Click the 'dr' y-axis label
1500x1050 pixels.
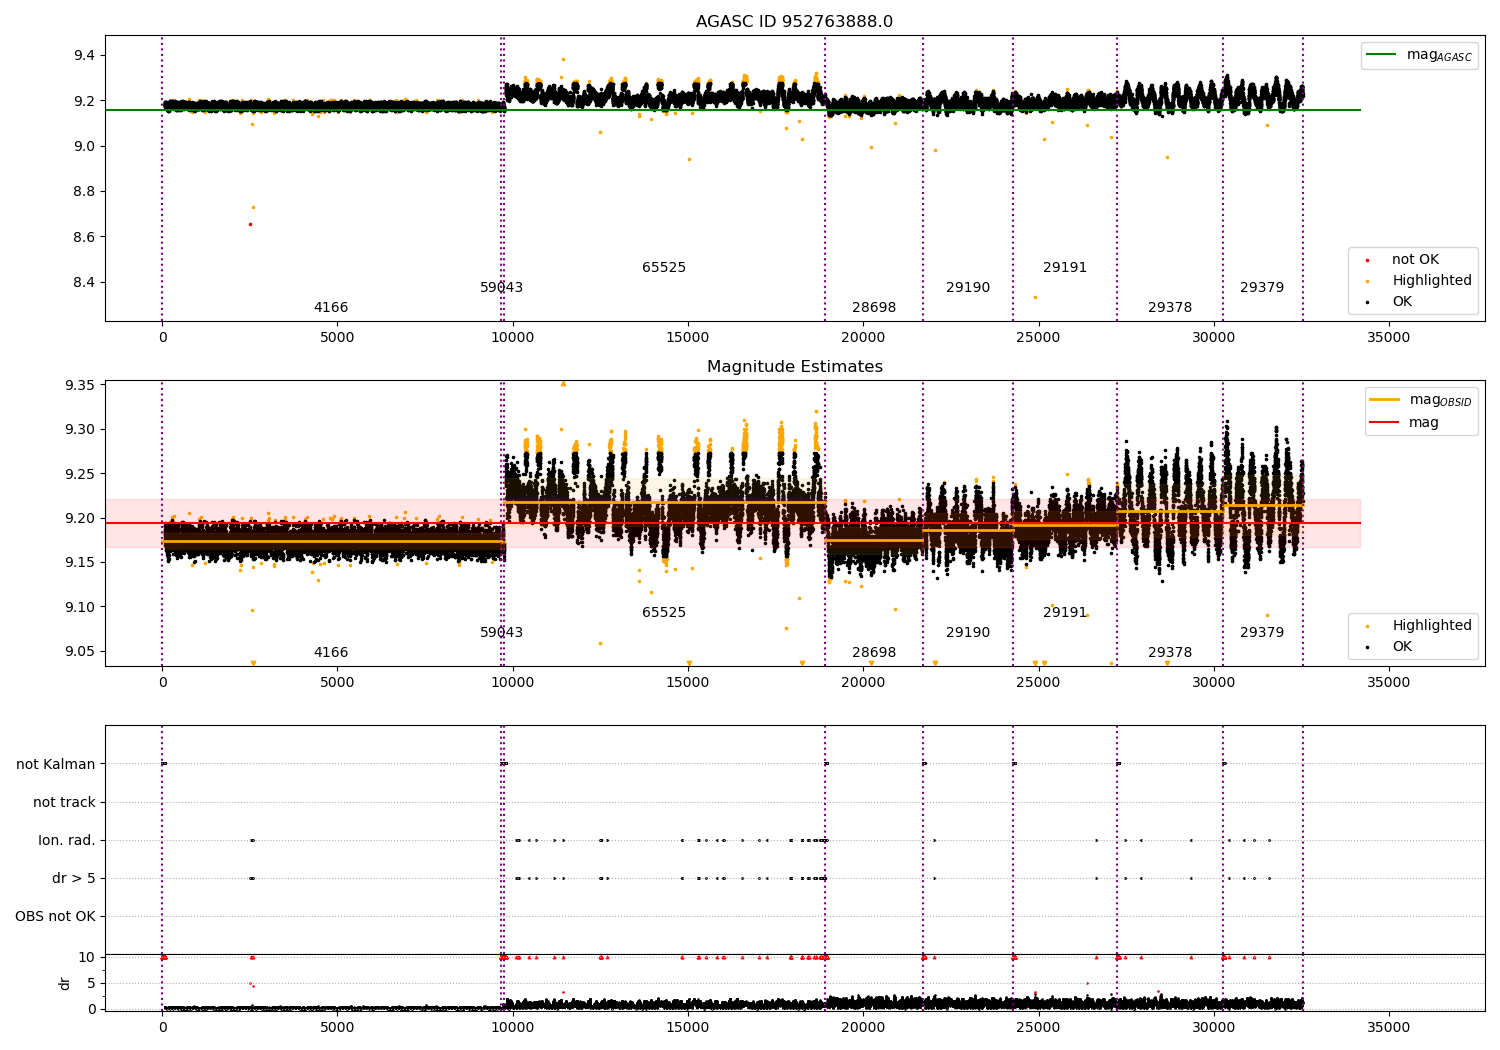click(x=65, y=983)
